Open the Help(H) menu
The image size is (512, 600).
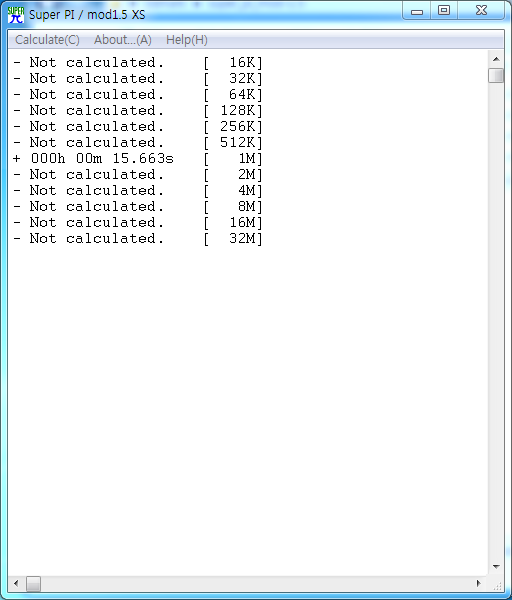187,40
